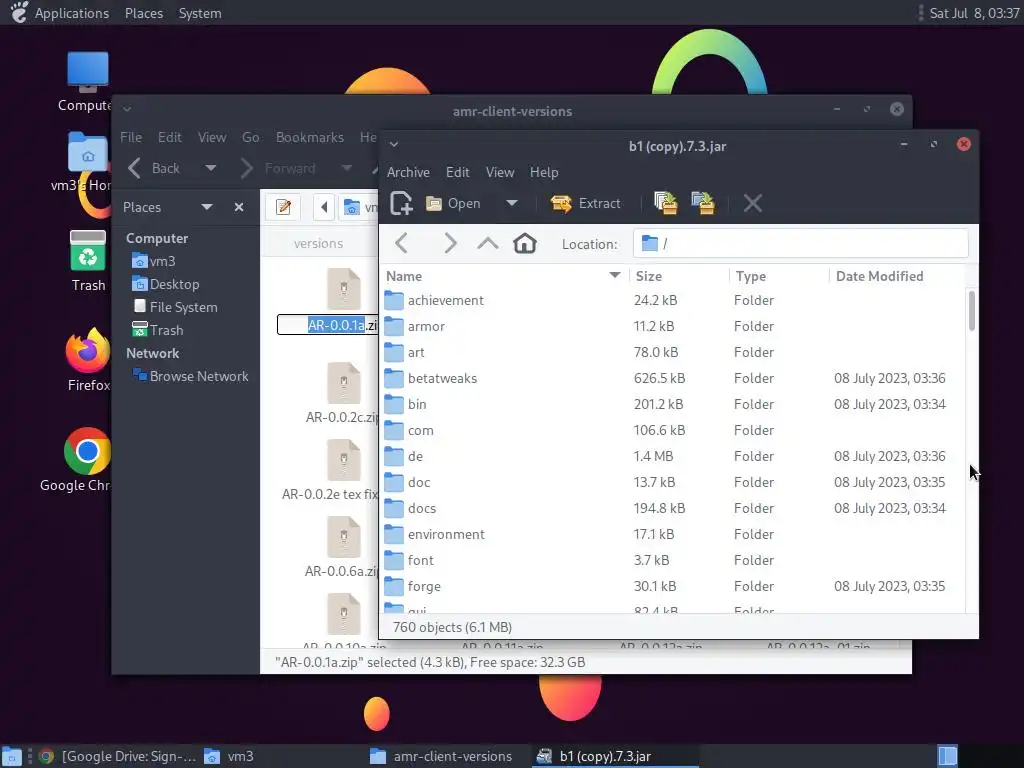Create new archive icon in toolbar
This screenshot has width=1024, height=768.
[401, 203]
